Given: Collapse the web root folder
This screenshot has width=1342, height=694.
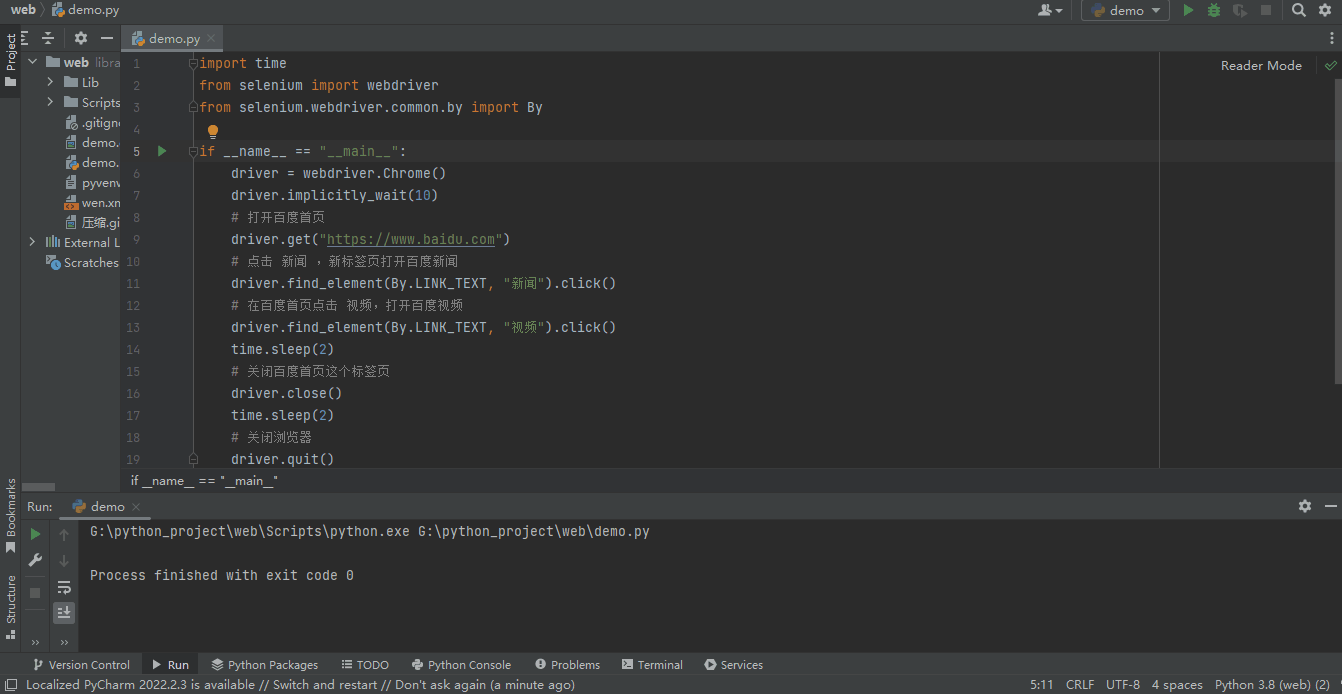Looking at the screenshot, I should 33,62.
